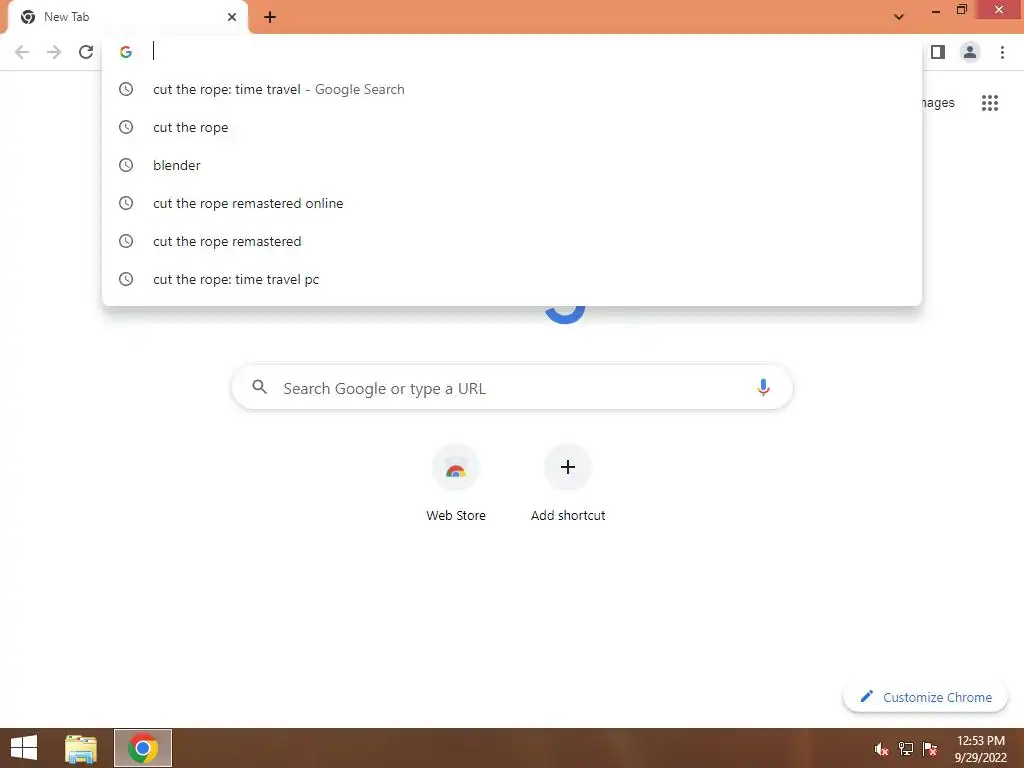Open the Chrome three-dot menu

tap(1002, 52)
